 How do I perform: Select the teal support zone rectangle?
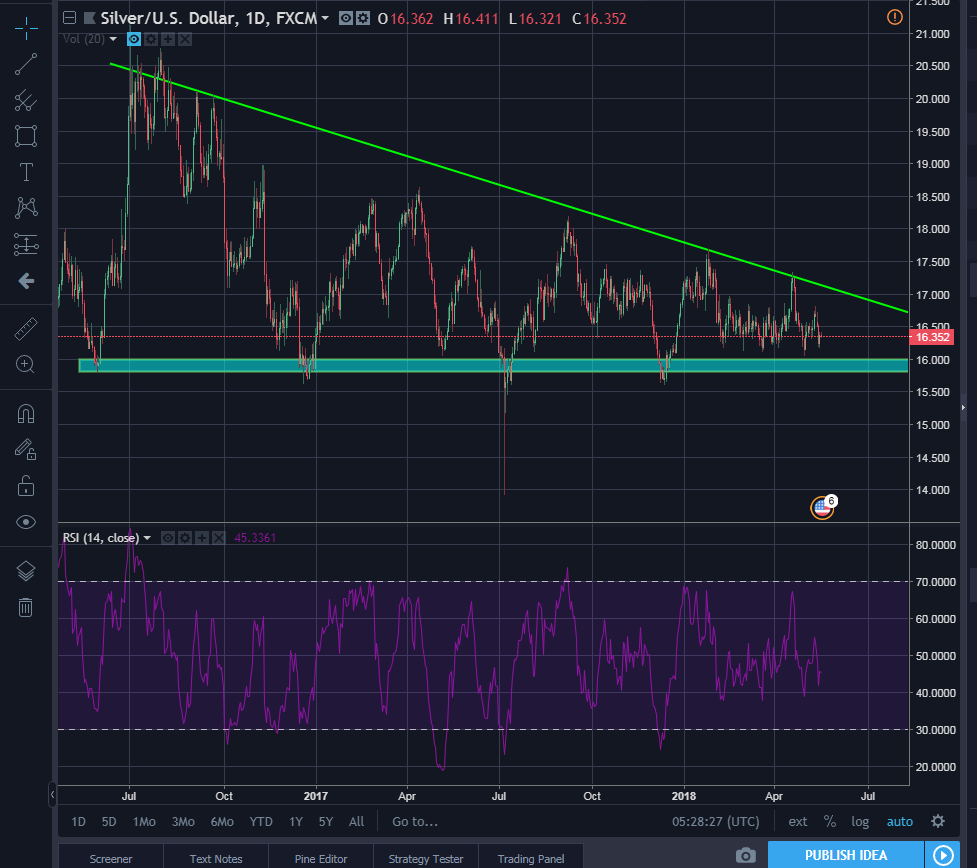pyautogui.click(x=493, y=365)
